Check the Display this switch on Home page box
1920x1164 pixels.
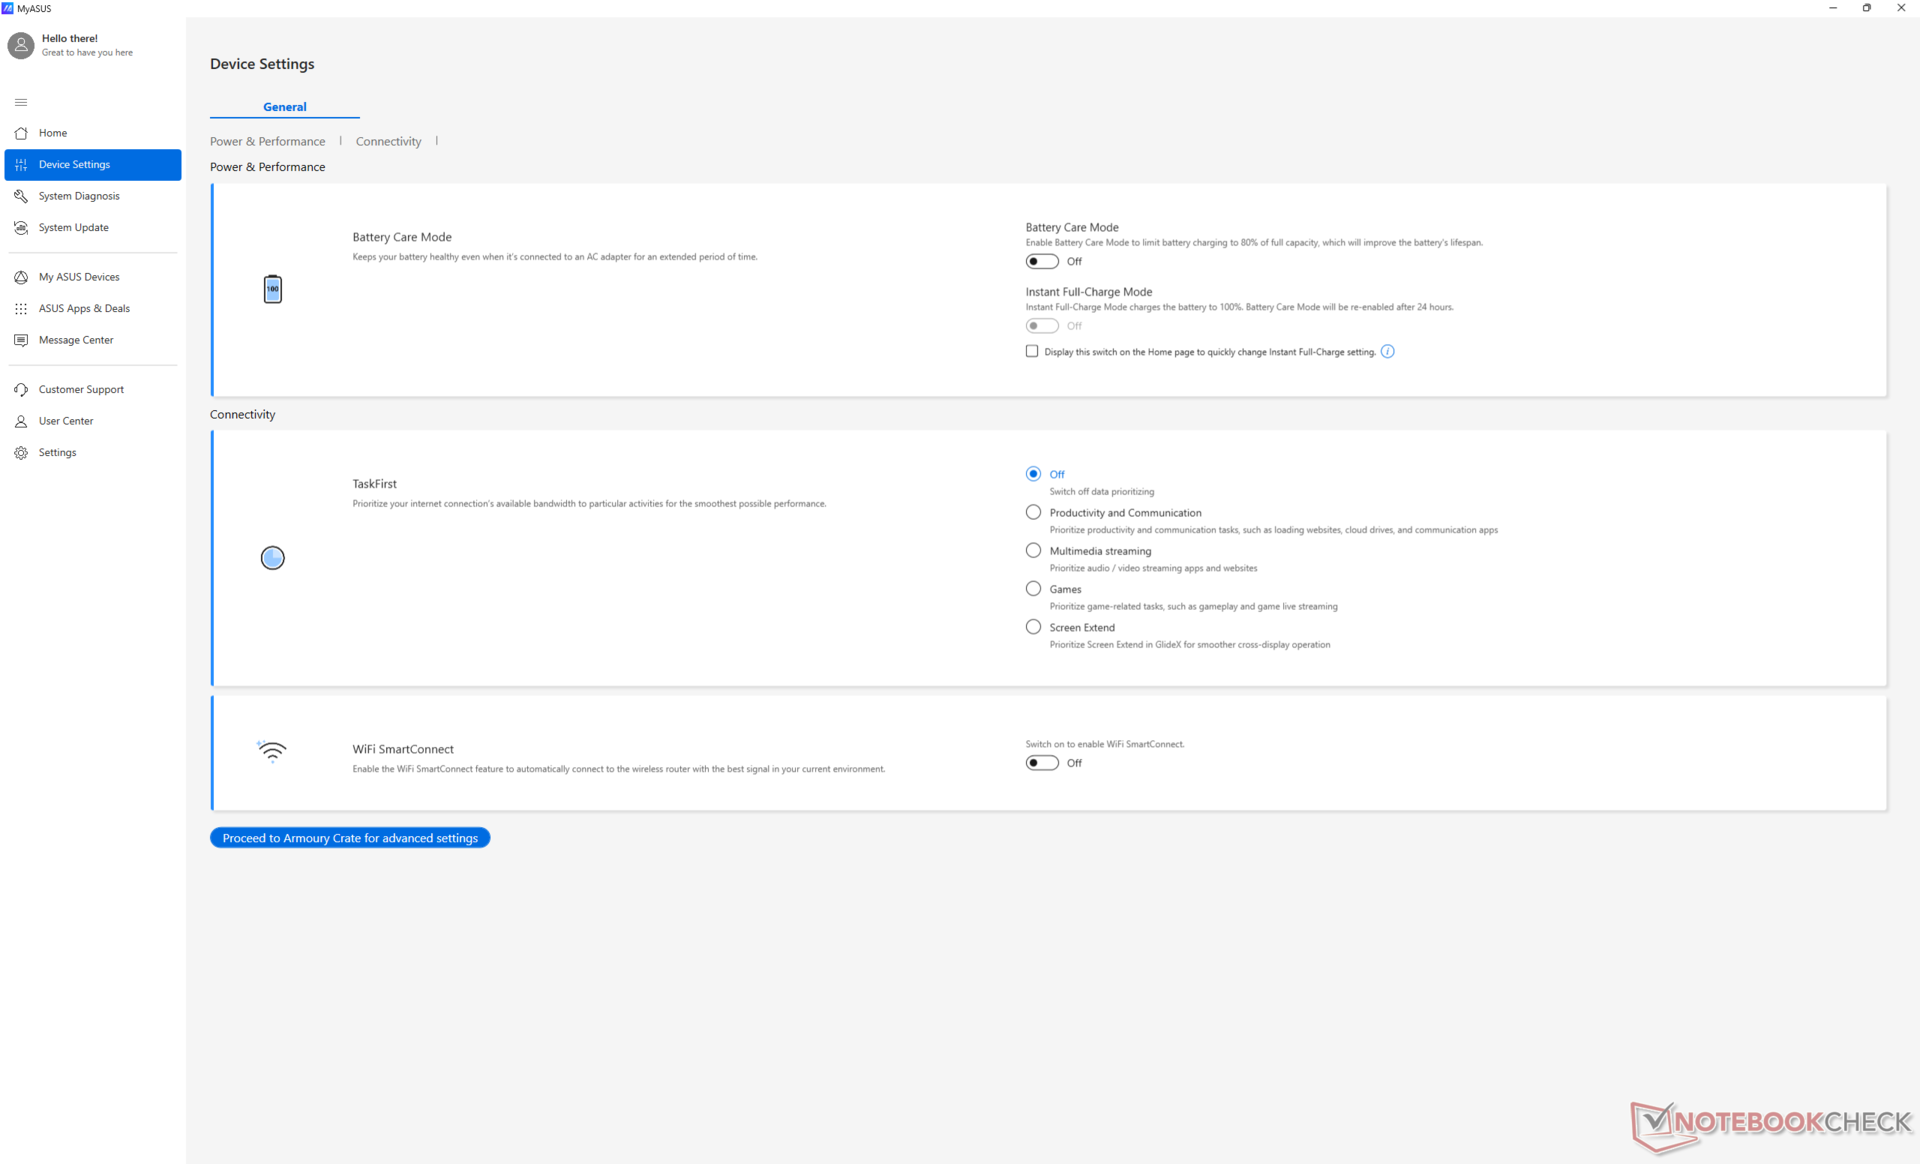[x=1032, y=351]
